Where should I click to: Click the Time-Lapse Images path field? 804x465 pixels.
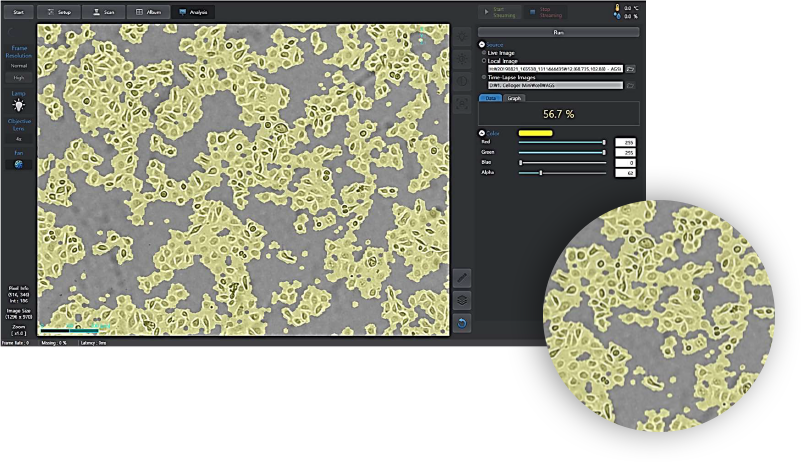pos(555,86)
